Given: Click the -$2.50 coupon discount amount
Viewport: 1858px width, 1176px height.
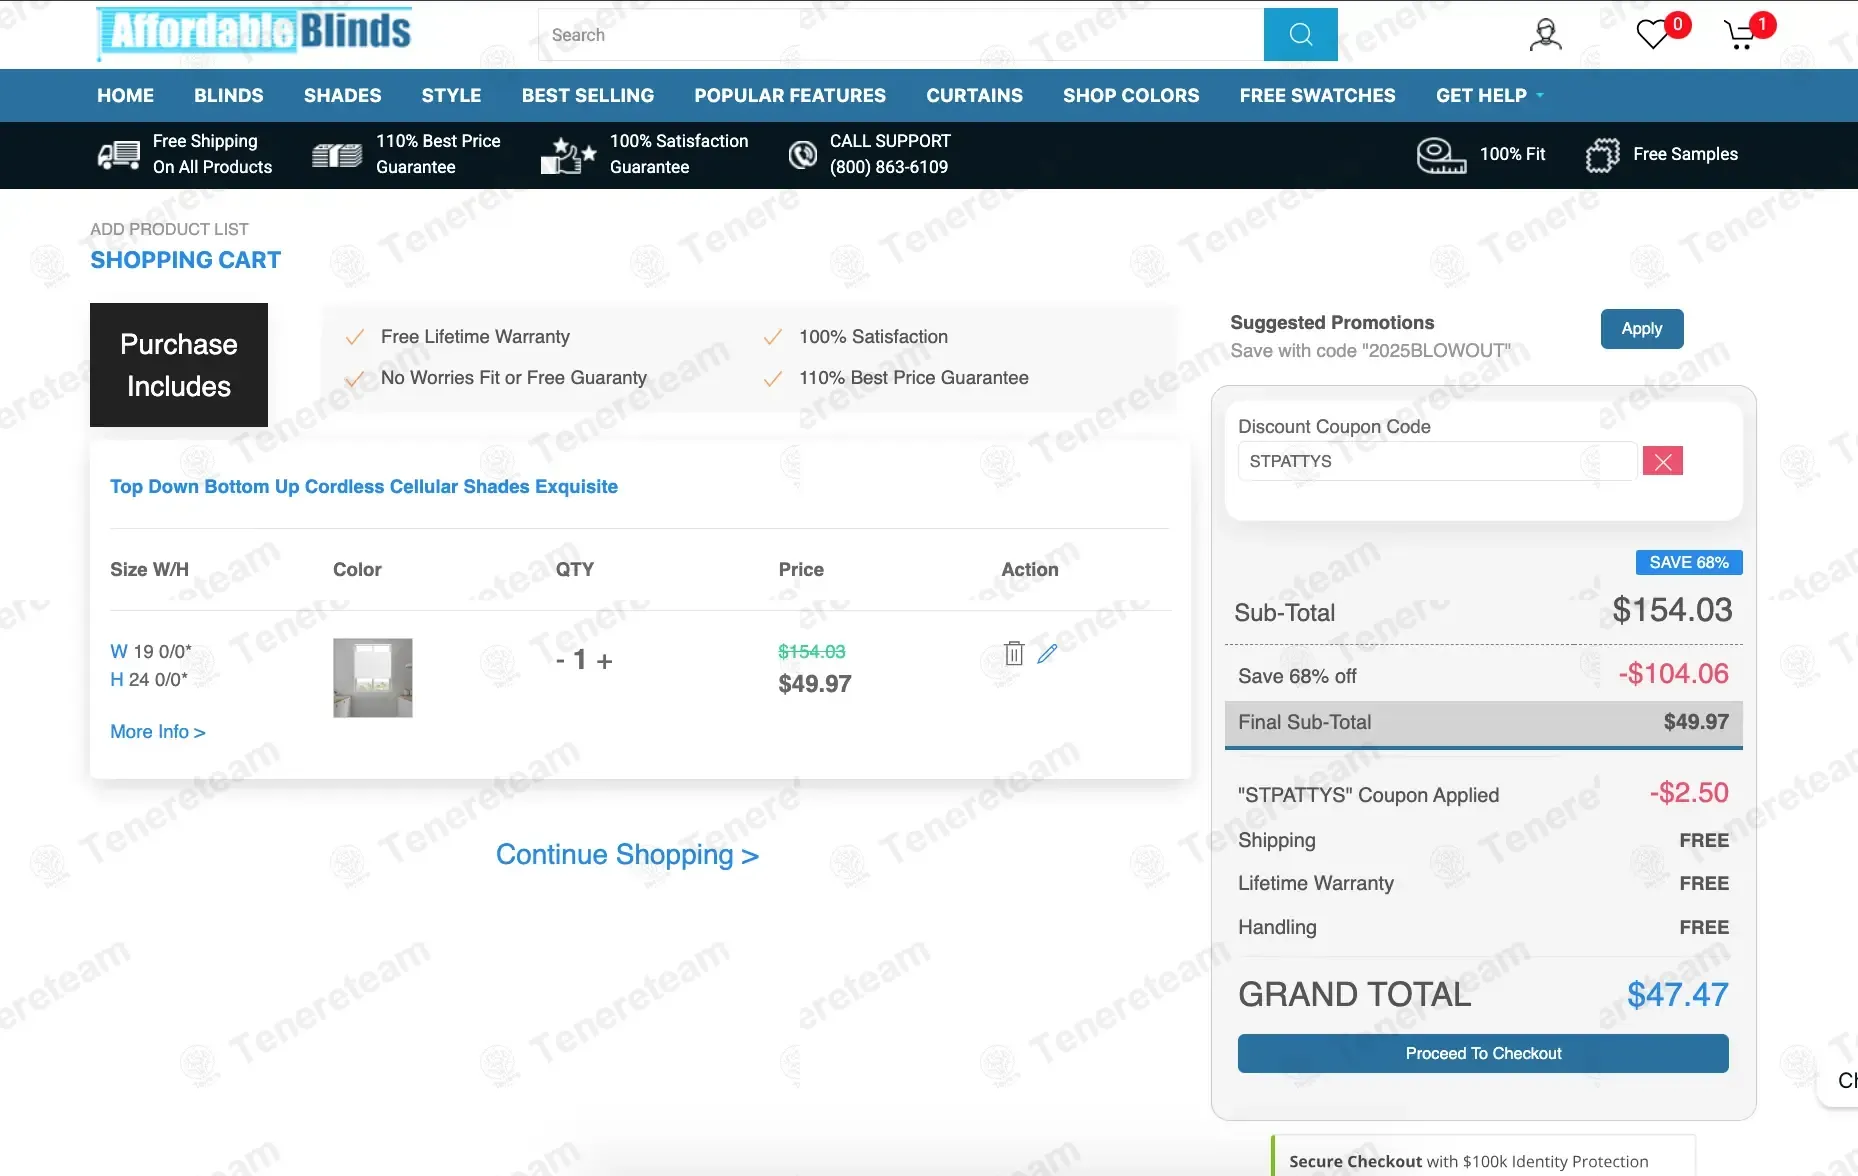Looking at the screenshot, I should point(1689,793).
